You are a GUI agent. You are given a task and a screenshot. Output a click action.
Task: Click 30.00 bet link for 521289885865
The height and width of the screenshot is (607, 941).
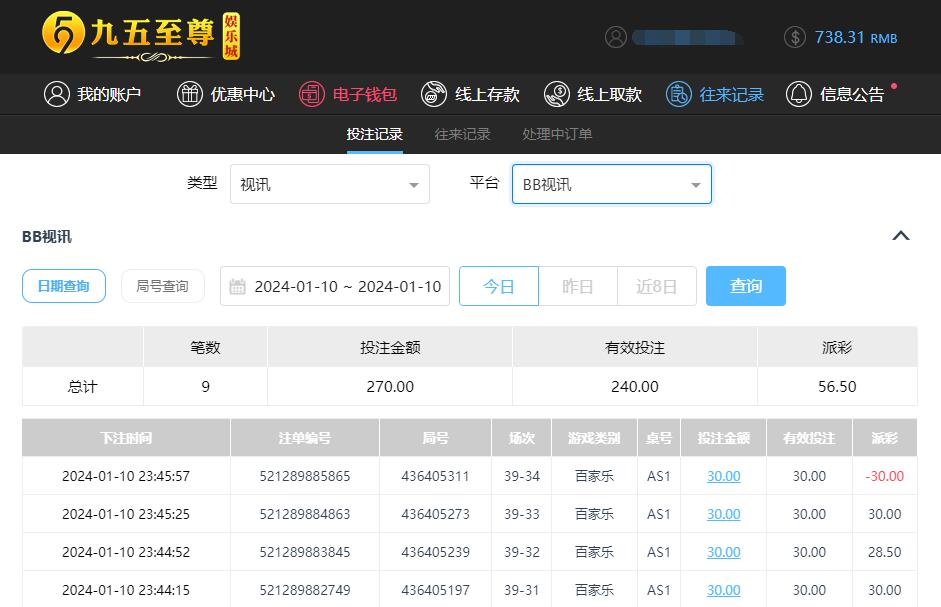point(723,476)
